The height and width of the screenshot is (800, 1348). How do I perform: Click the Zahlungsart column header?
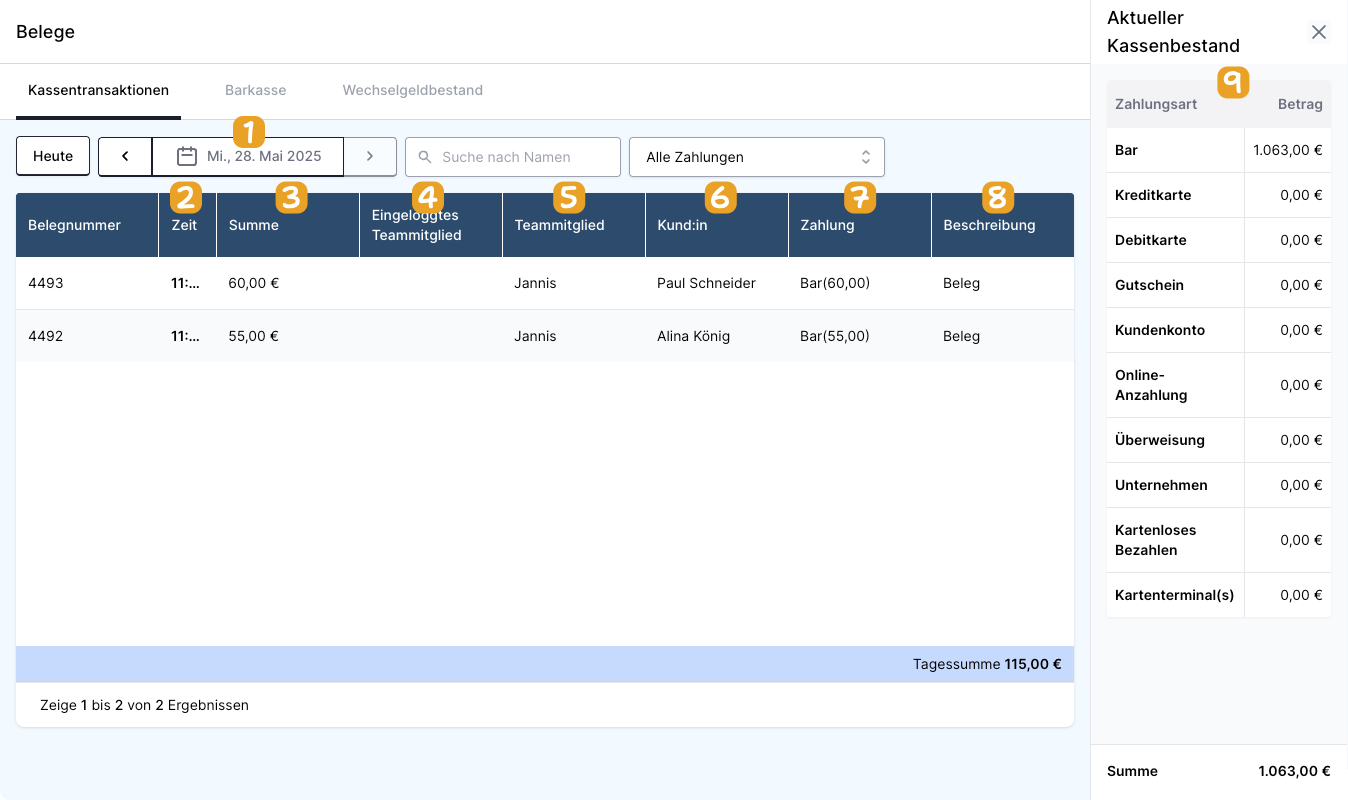point(1156,104)
